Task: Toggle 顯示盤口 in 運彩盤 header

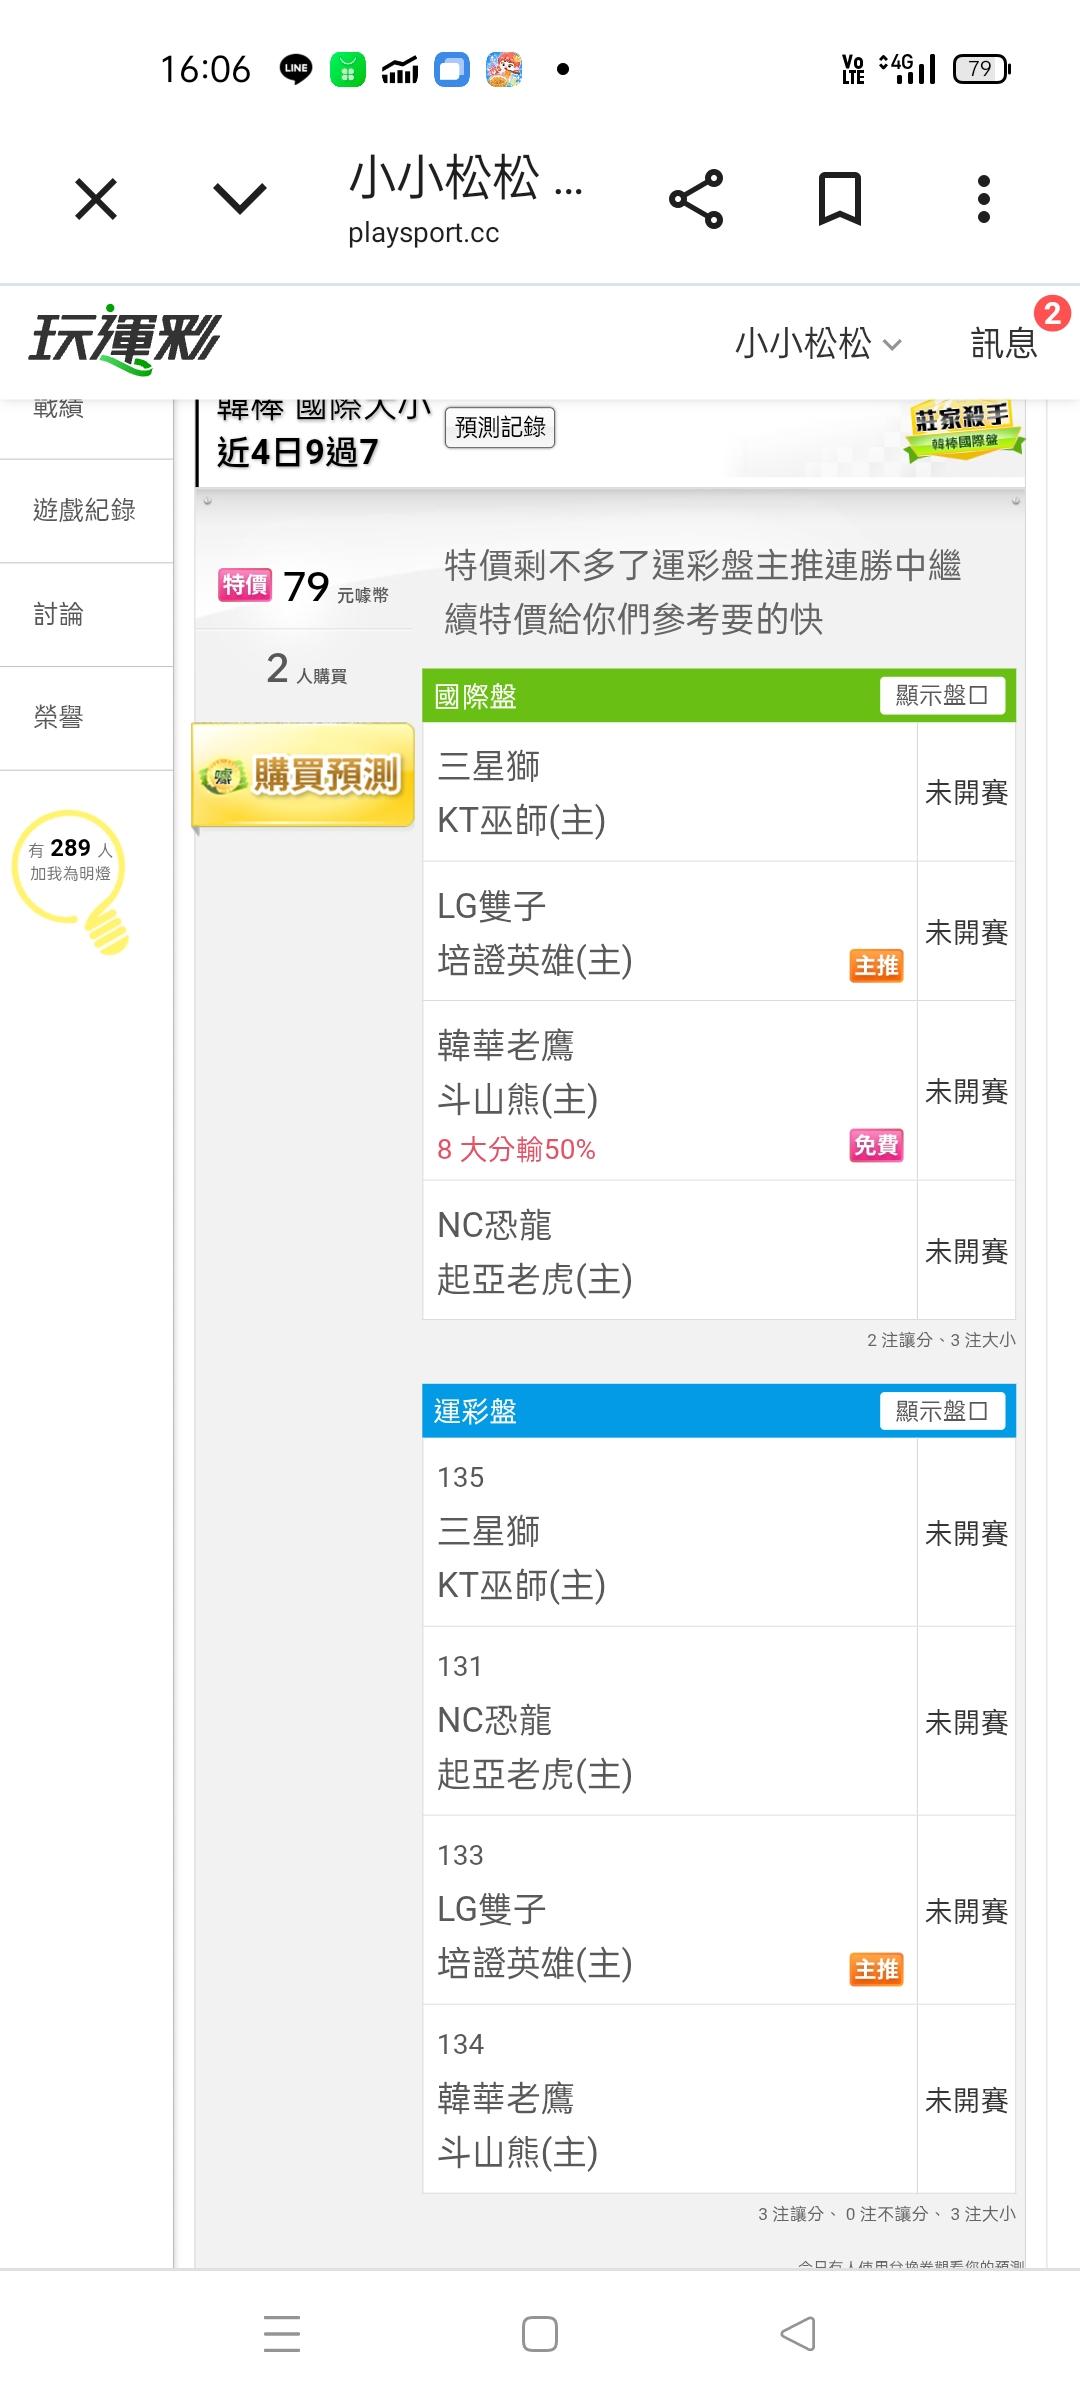Action: 942,1411
